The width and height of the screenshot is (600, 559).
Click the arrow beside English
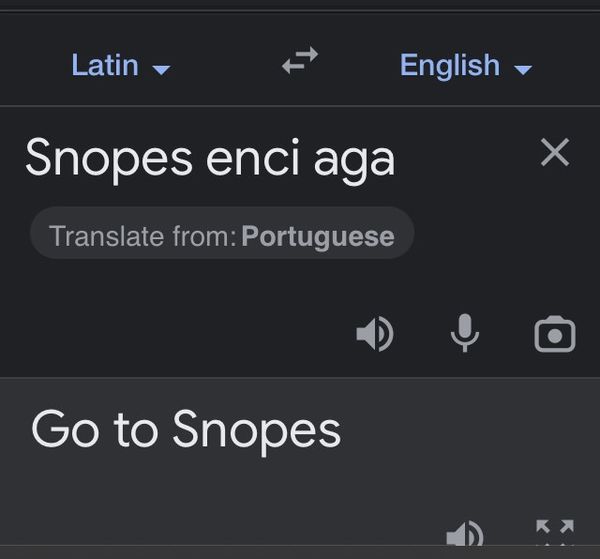click(x=523, y=70)
